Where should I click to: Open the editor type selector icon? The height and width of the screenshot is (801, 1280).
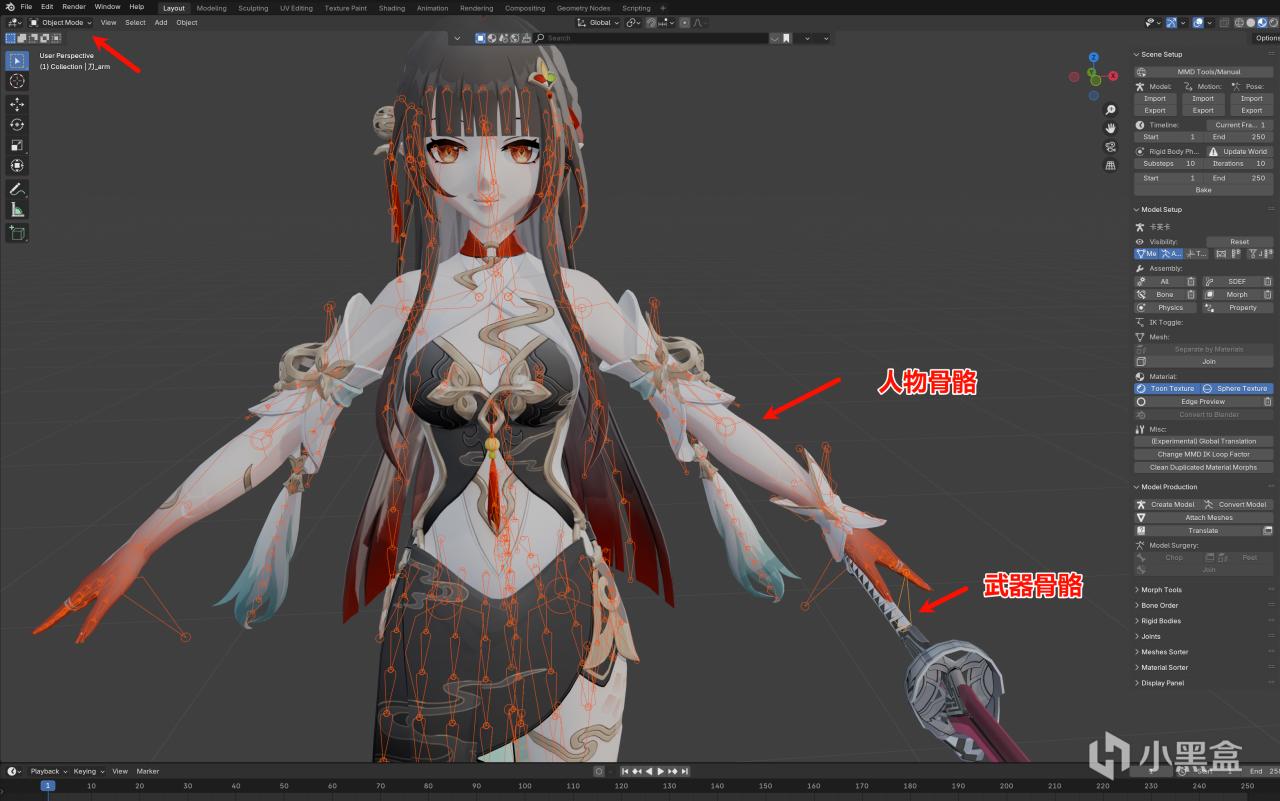pyautogui.click(x=14, y=22)
